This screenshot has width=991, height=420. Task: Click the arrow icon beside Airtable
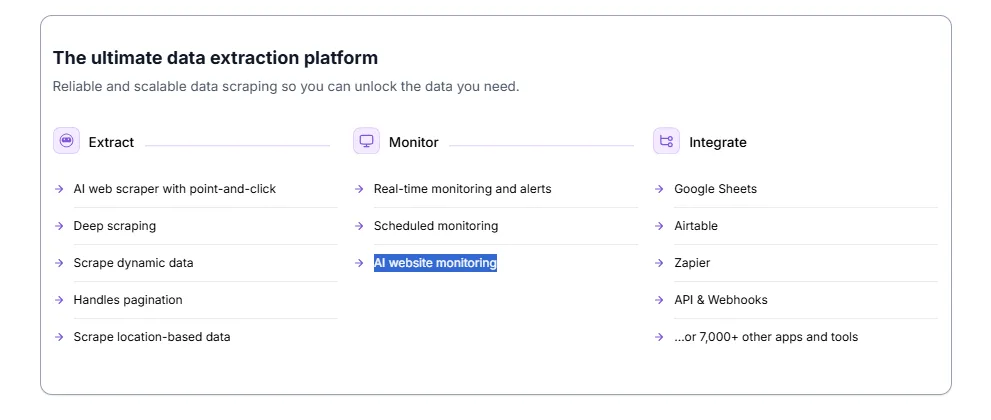(x=660, y=225)
